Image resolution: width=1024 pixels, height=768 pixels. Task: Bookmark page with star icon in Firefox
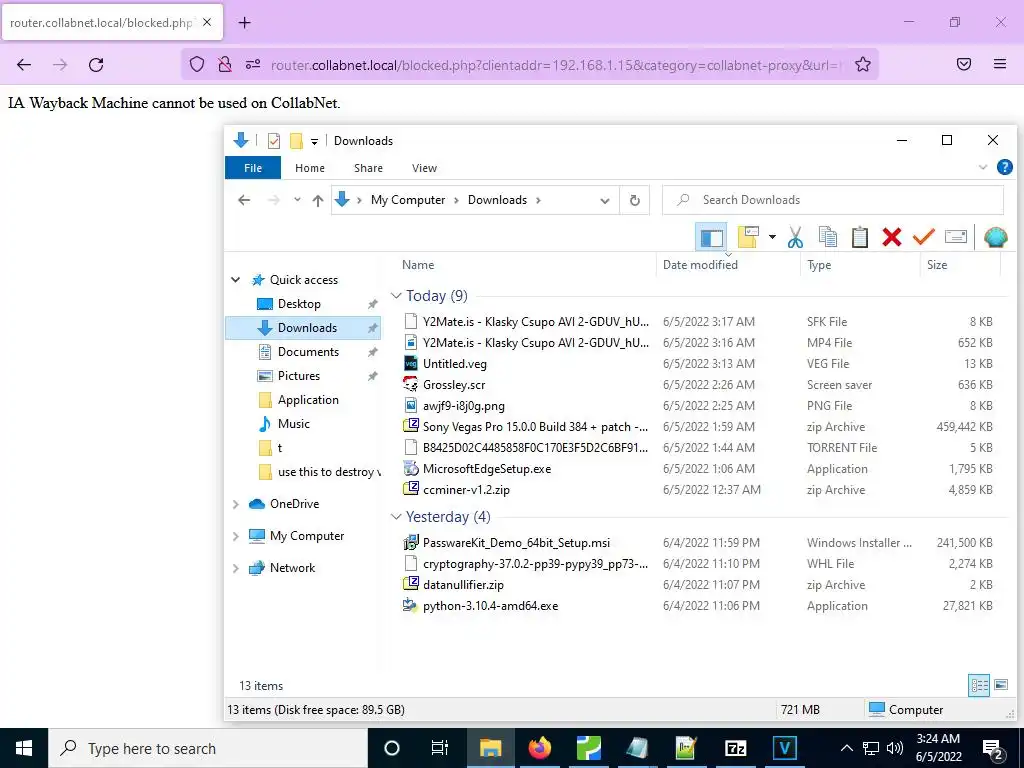click(x=863, y=64)
